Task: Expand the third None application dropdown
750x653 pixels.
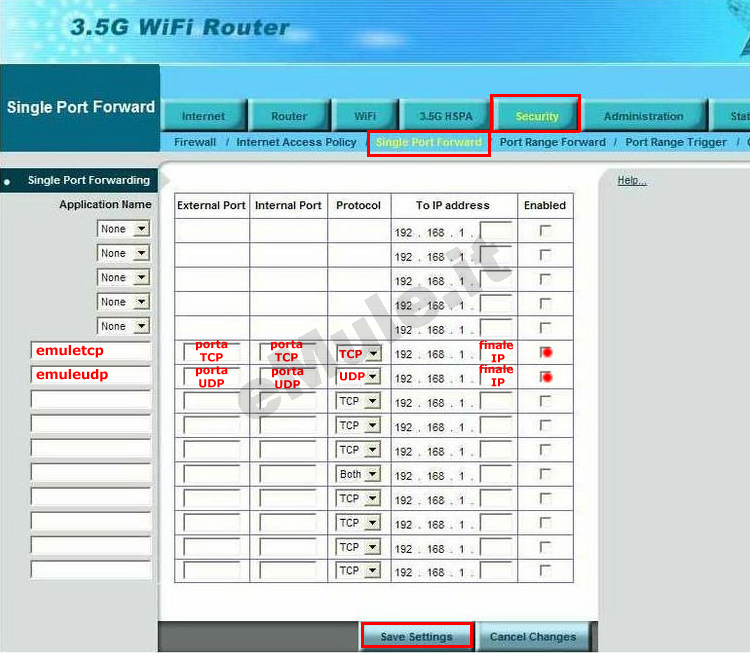Action: 123,277
